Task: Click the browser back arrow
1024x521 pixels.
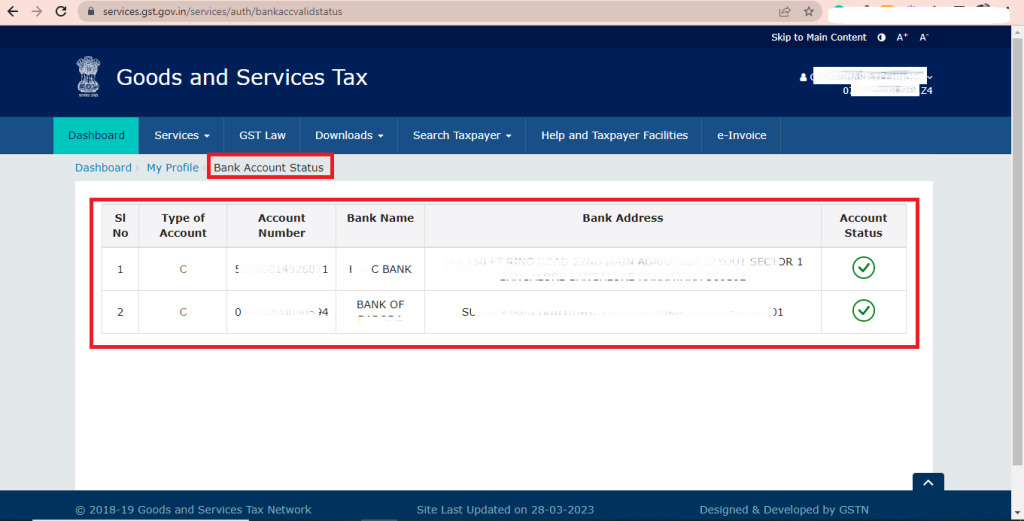Action: [13, 12]
